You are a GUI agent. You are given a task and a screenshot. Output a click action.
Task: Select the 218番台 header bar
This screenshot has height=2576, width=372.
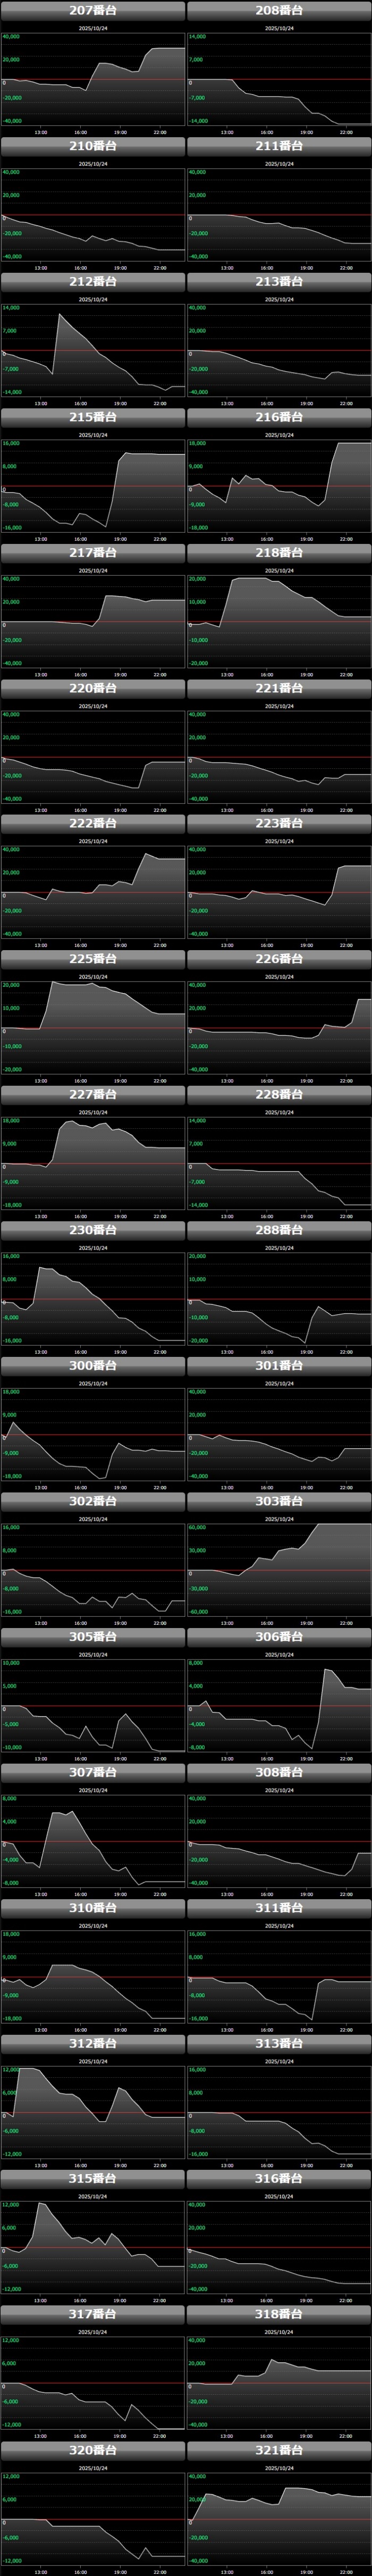(x=279, y=552)
